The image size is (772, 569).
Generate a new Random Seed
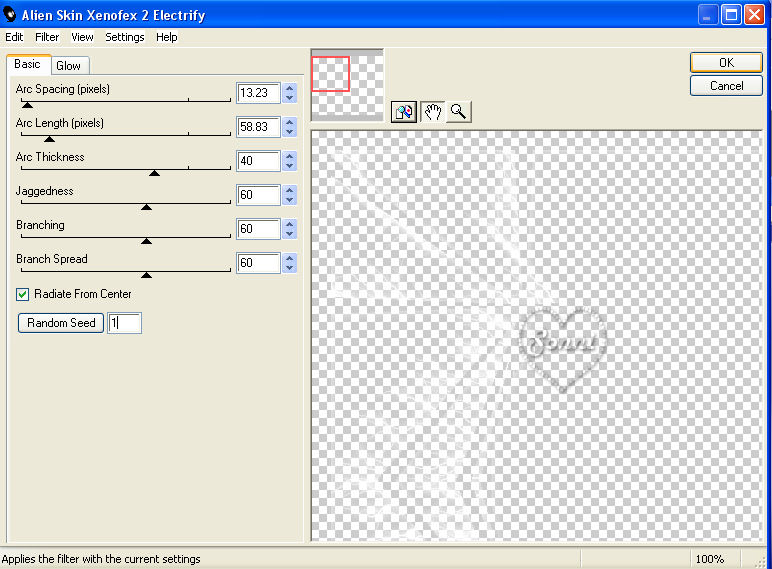coord(61,323)
